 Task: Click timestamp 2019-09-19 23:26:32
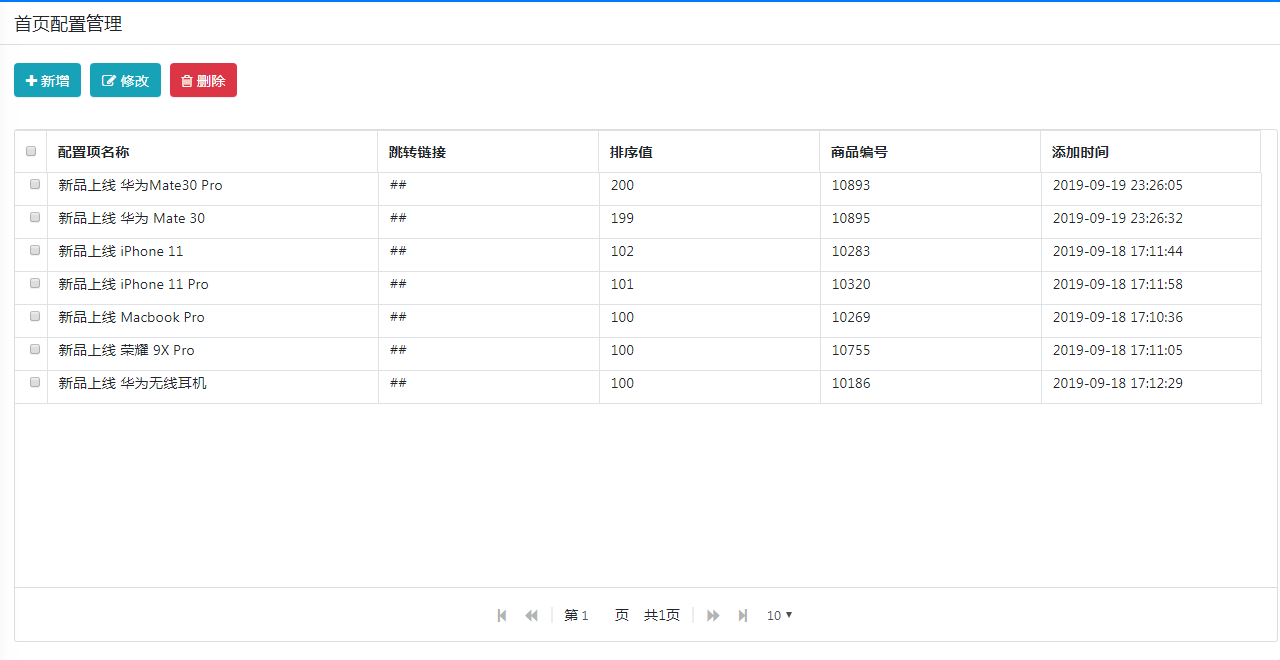click(x=1118, y=218)
